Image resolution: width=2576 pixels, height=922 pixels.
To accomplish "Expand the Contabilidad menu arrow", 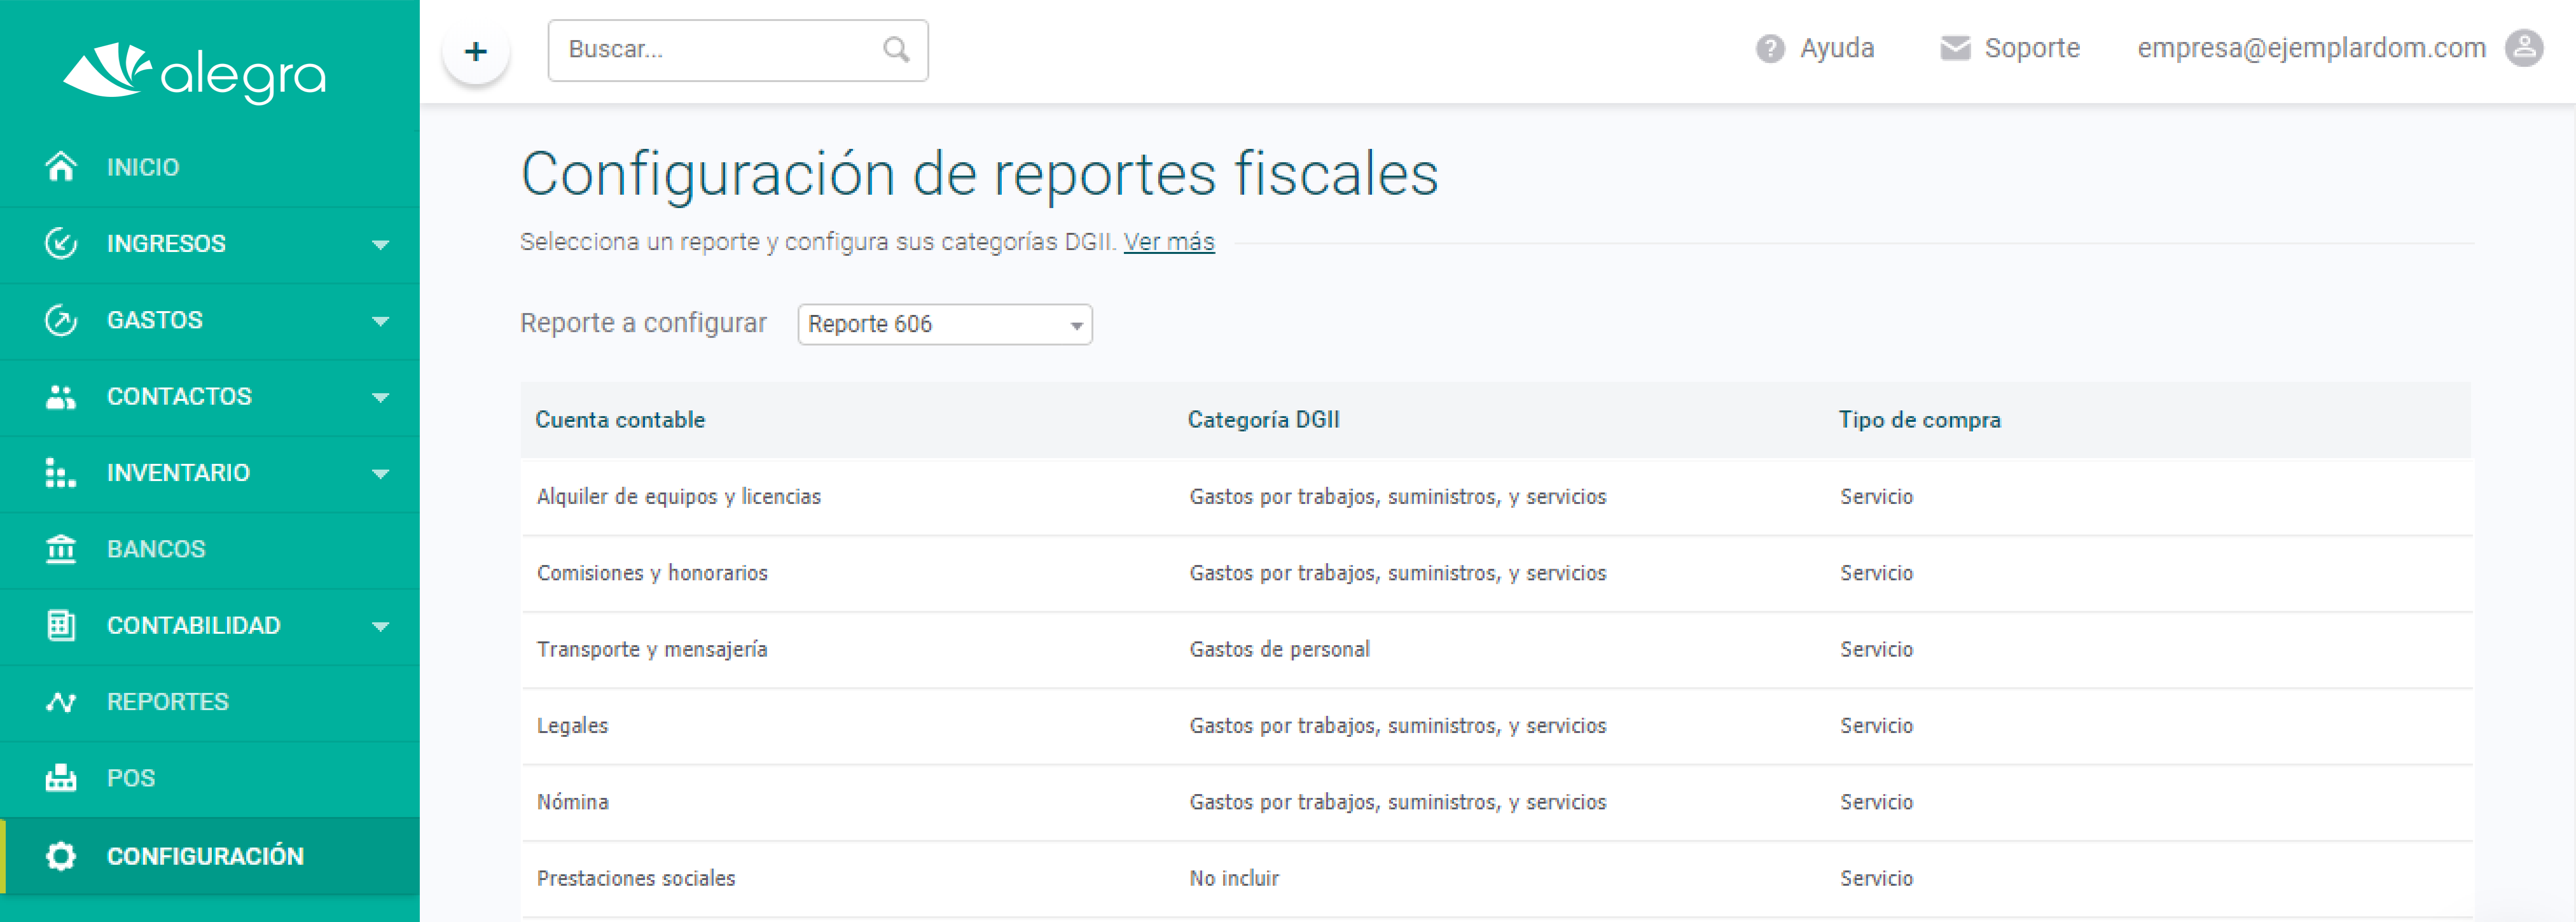I will 380,626.
